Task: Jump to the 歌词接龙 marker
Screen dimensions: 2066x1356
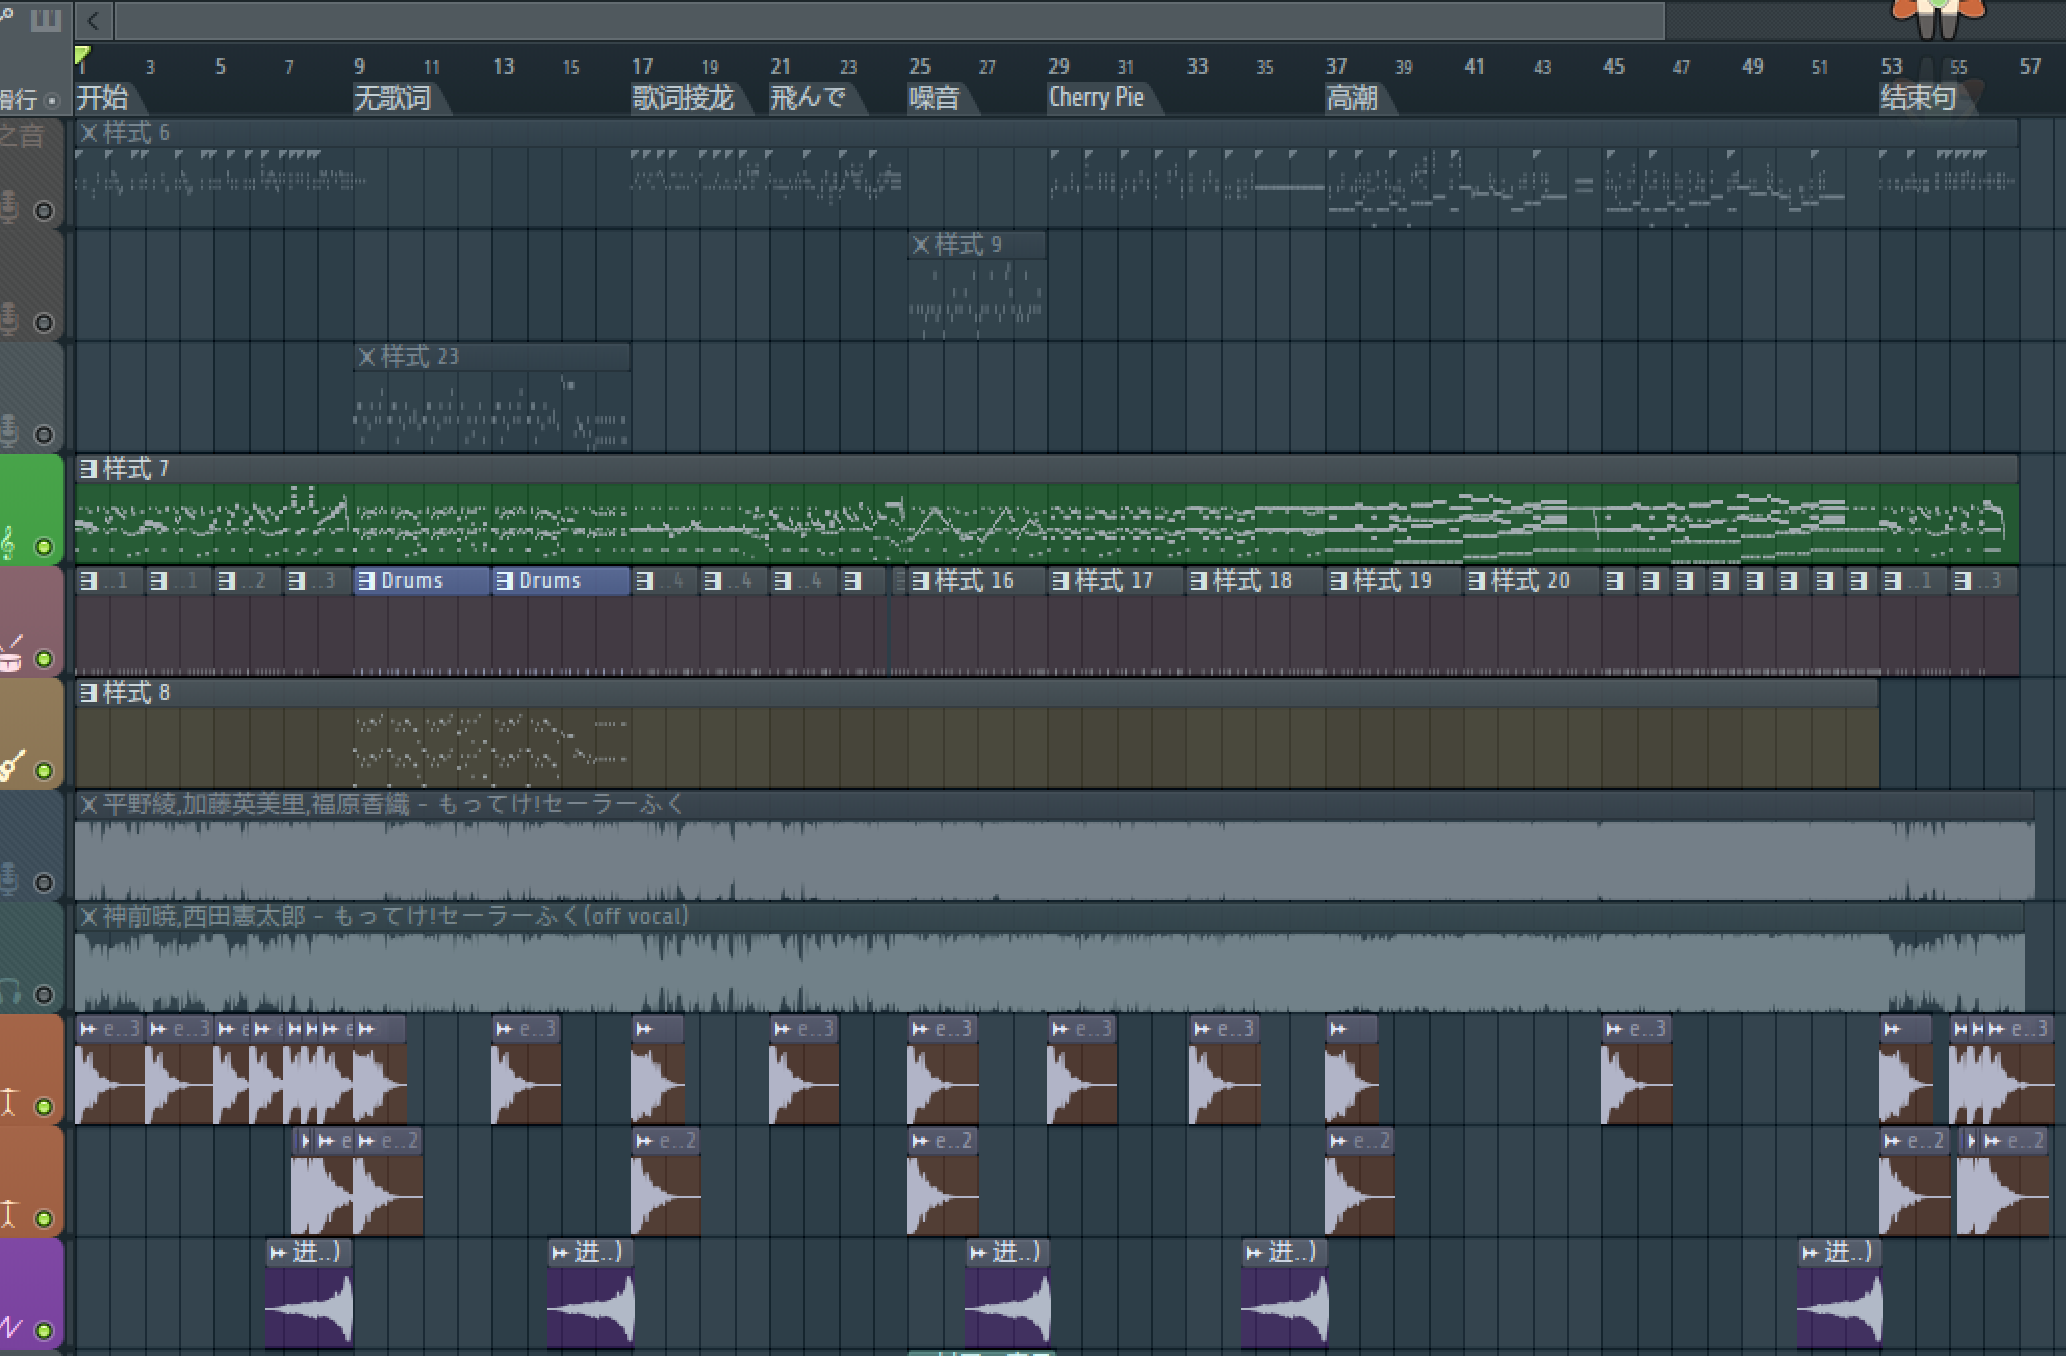Action: click(x=683, y=98)
